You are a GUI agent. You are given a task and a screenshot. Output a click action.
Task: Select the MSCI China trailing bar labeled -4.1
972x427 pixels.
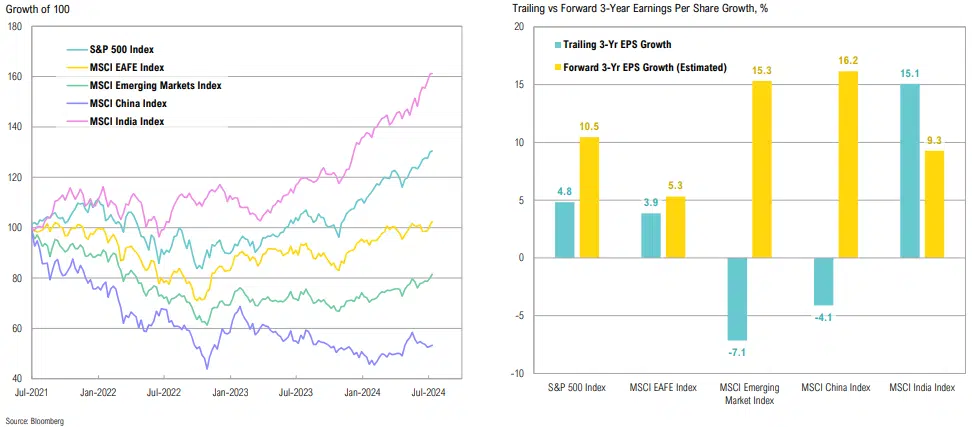822,281
